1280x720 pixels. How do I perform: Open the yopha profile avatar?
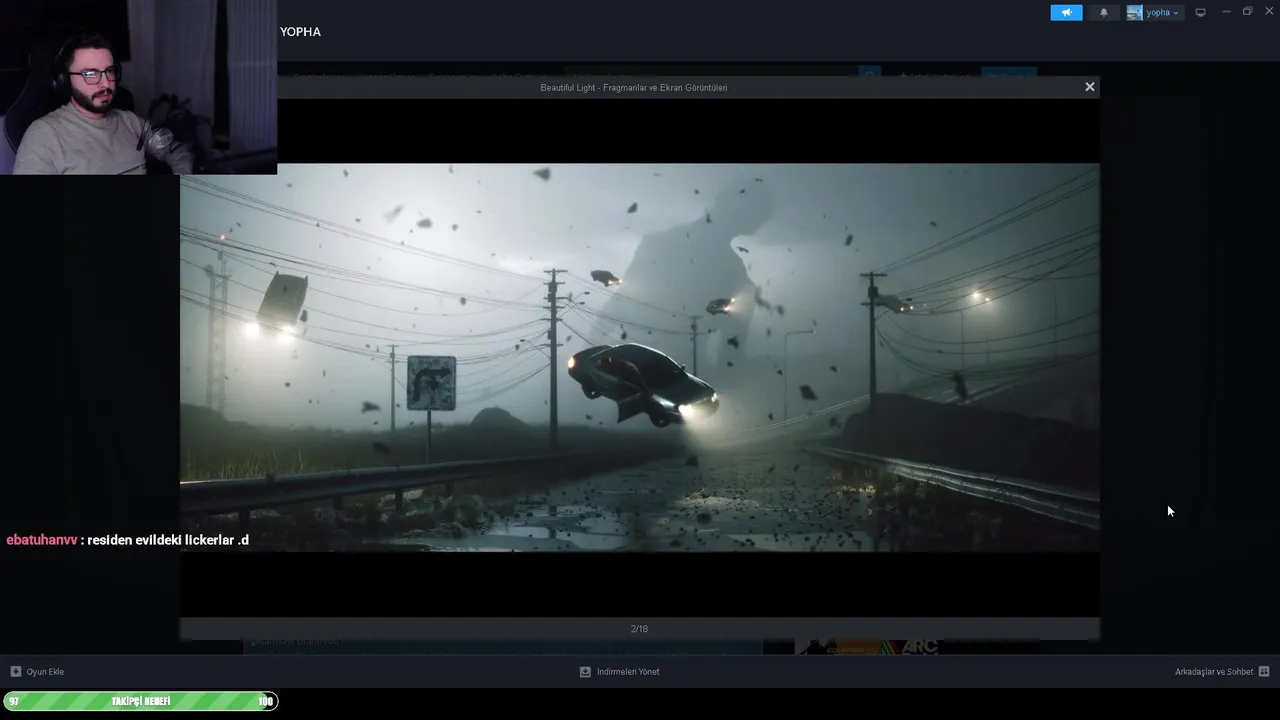pos(1135,12)
